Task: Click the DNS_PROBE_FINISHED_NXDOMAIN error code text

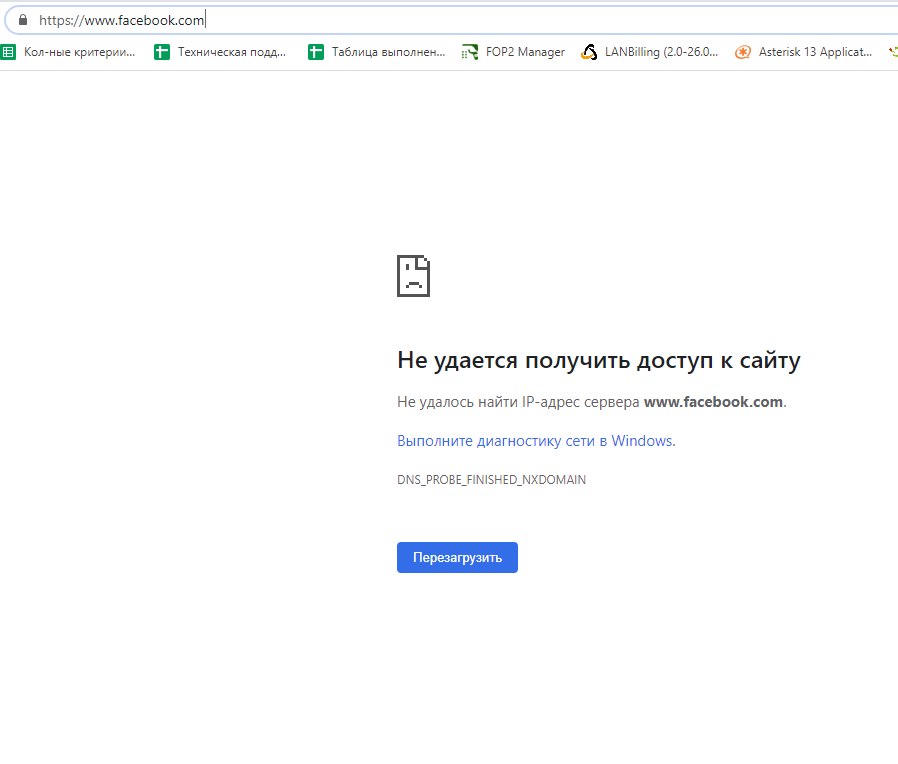Action: click(491, 480)
